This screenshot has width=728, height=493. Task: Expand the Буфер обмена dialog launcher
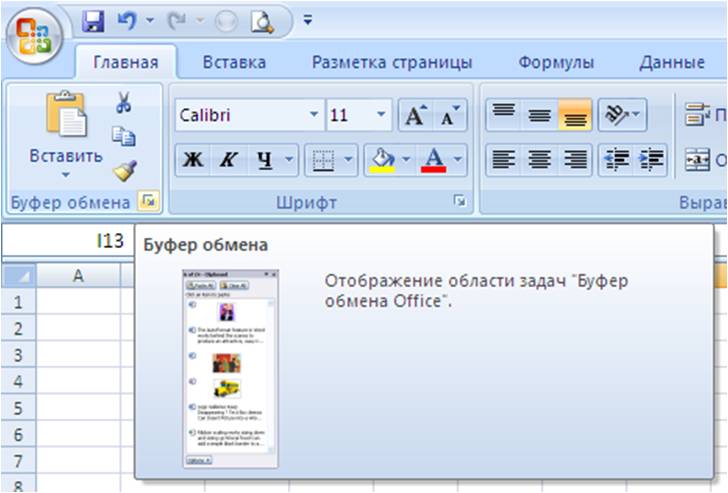148,203
